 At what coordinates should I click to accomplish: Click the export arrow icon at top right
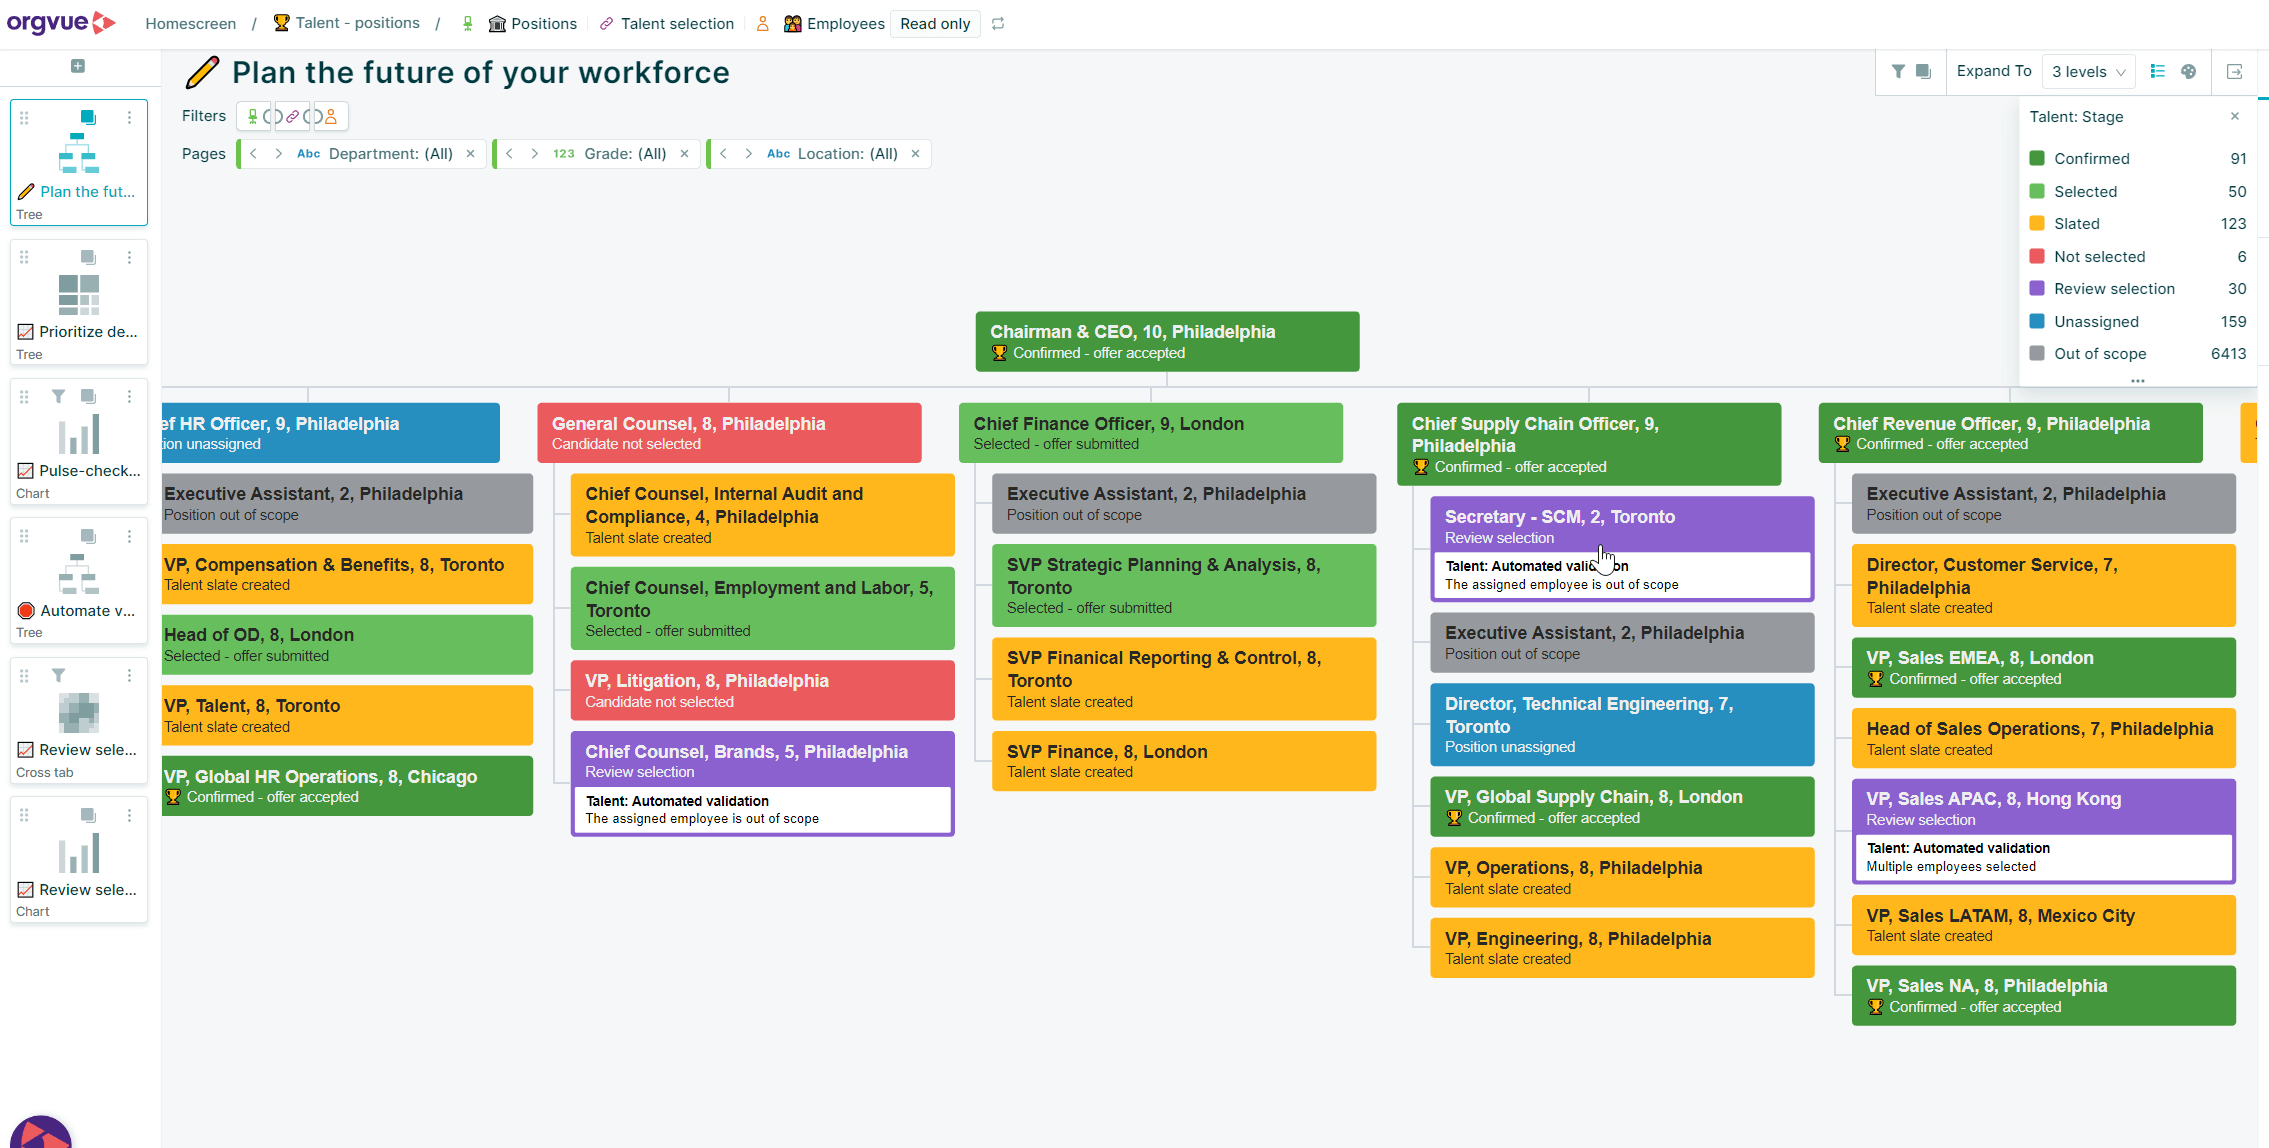pos(2236,72)
